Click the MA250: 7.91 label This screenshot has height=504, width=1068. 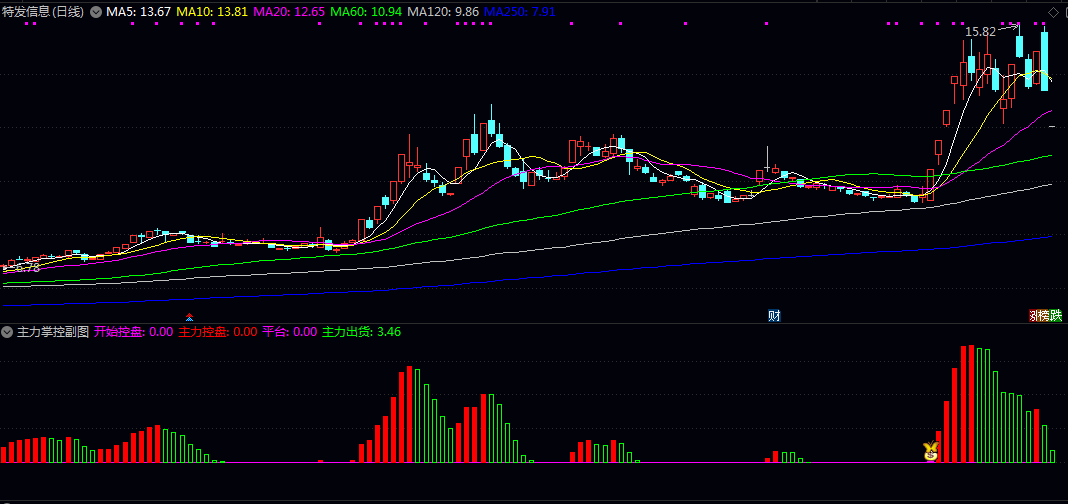point(520,12)
